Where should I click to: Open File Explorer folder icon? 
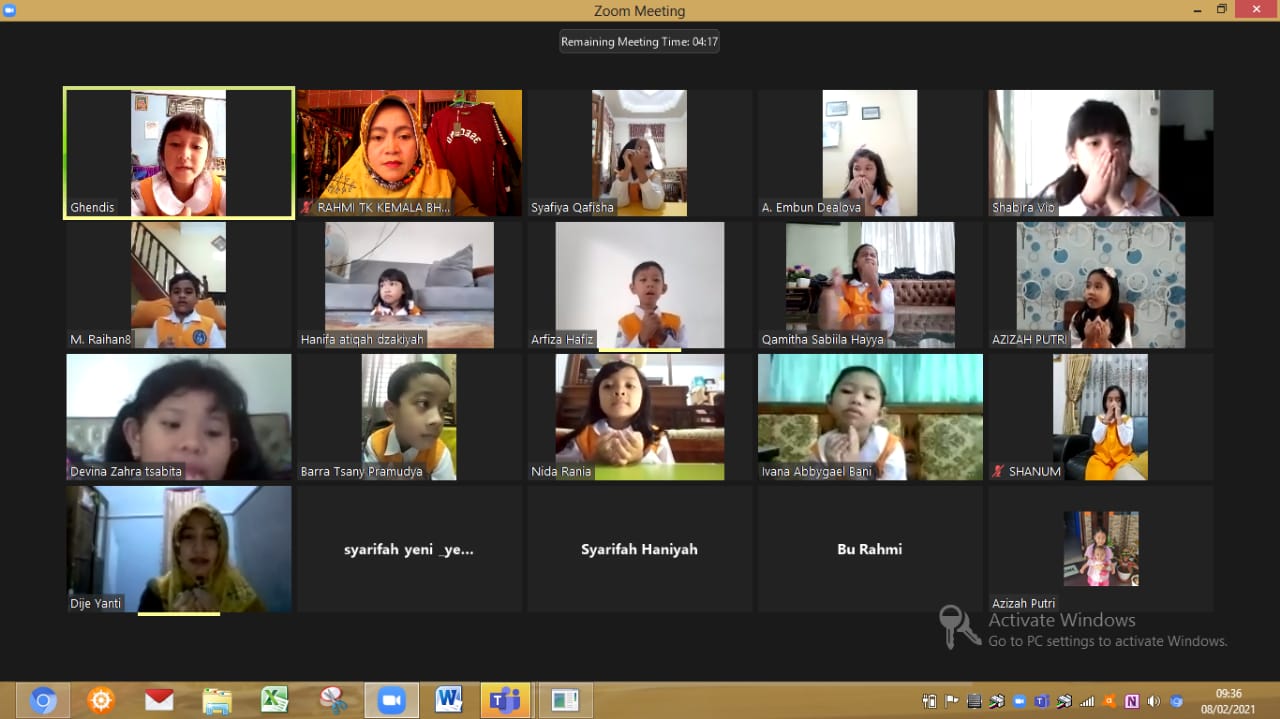coord(217,700)
